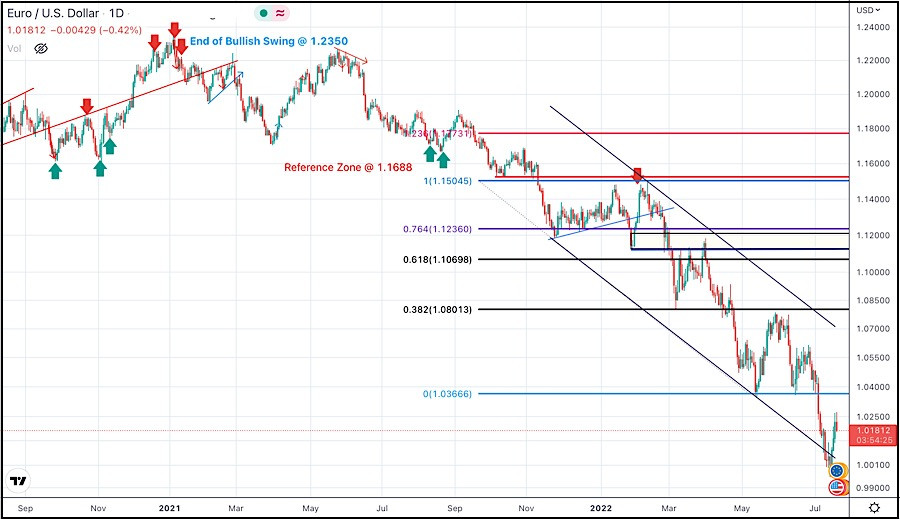The height and width of the screenshot is (519, 900).
Task: Click the 1.24000 price axis label
Action: 872,27
